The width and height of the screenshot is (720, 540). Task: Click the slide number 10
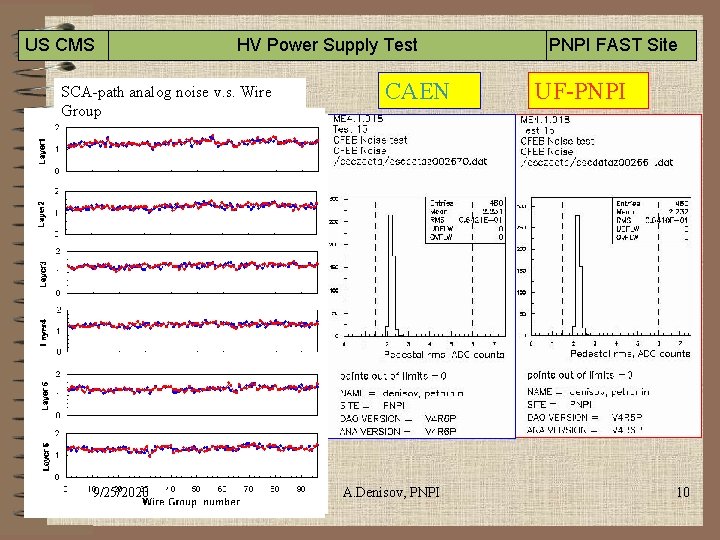[x=683, y=492]
